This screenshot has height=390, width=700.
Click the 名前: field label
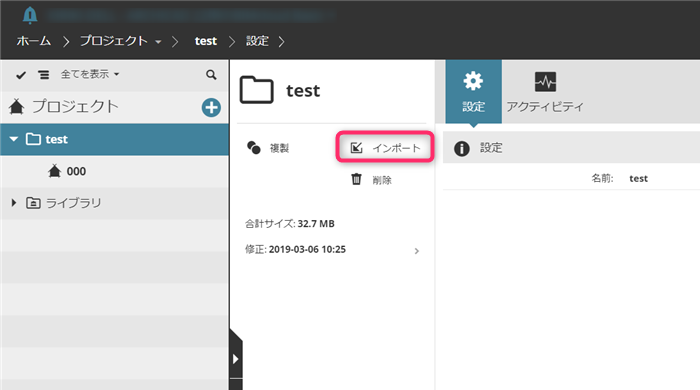(602, 178)
